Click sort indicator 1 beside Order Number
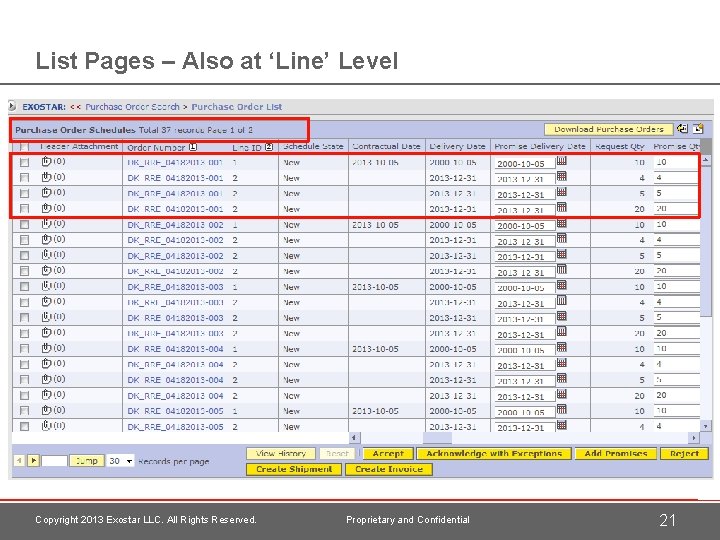 (x=193, y=147)
